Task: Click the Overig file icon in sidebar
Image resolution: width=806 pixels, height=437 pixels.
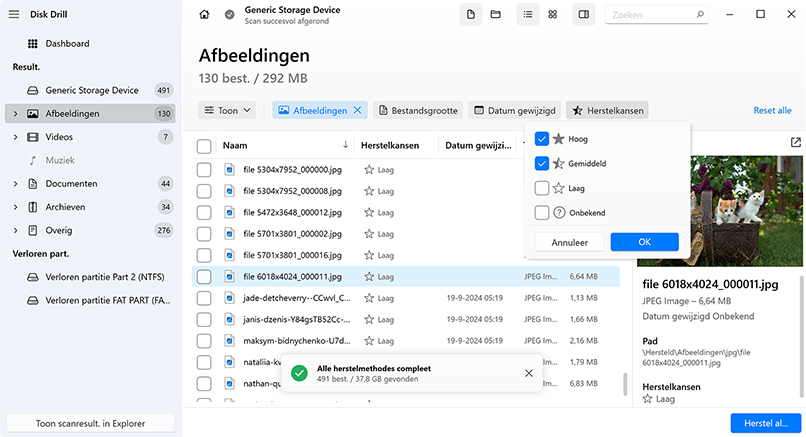Action: pos(32,230)
